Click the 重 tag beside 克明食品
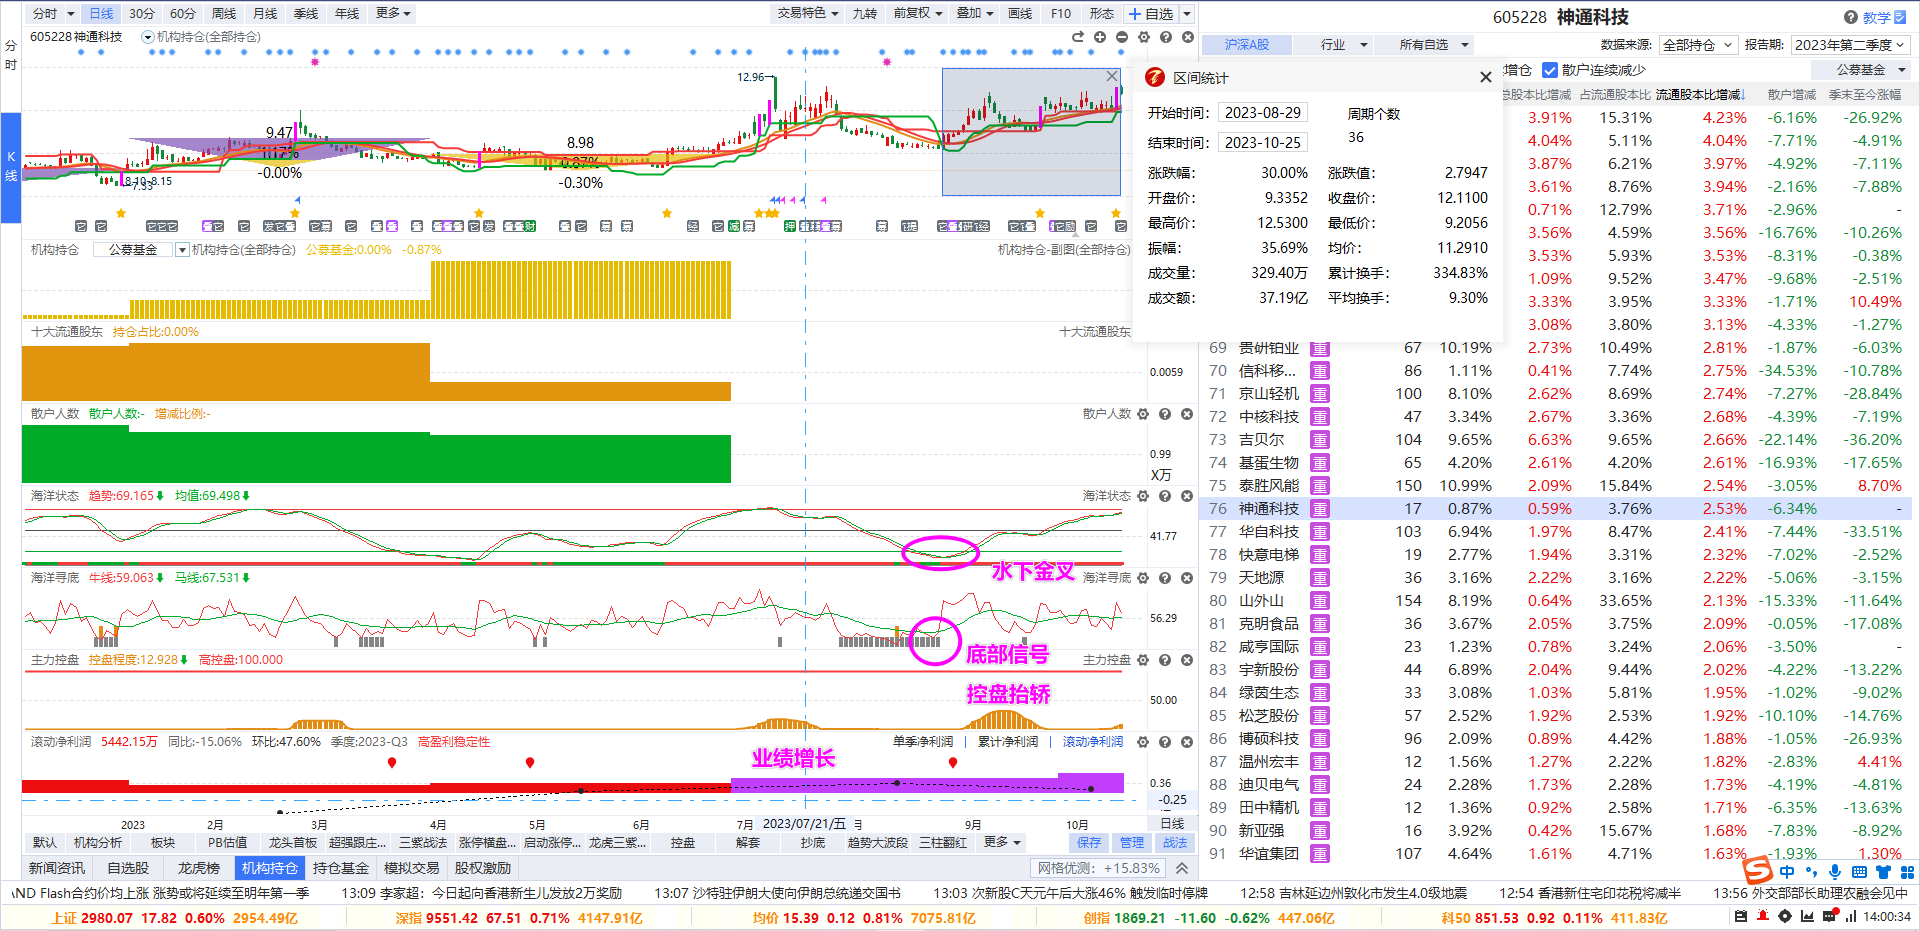 pyautogui.click(x=1321, y=624)
